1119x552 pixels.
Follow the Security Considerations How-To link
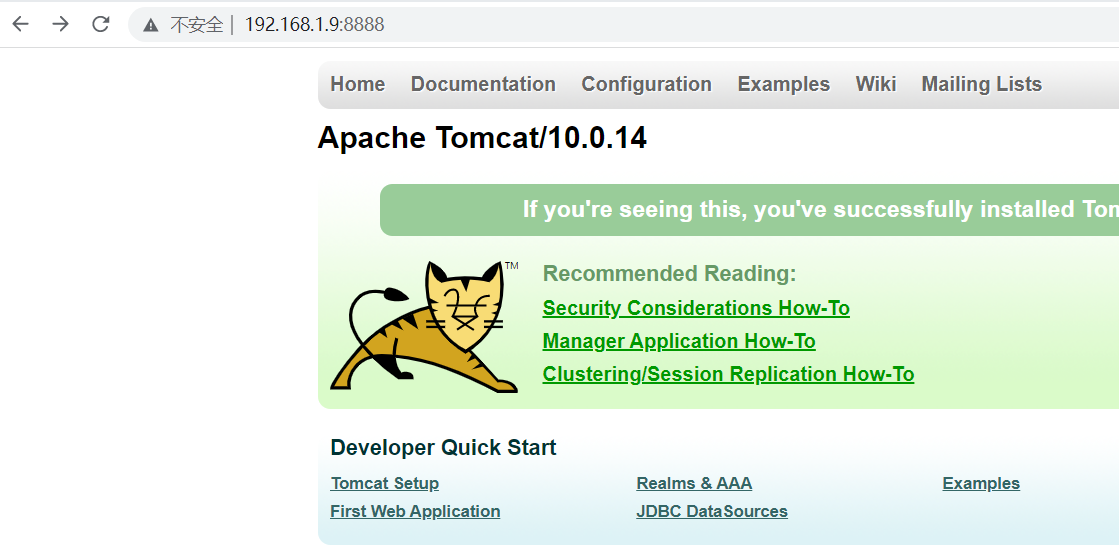tap(696, 308)
